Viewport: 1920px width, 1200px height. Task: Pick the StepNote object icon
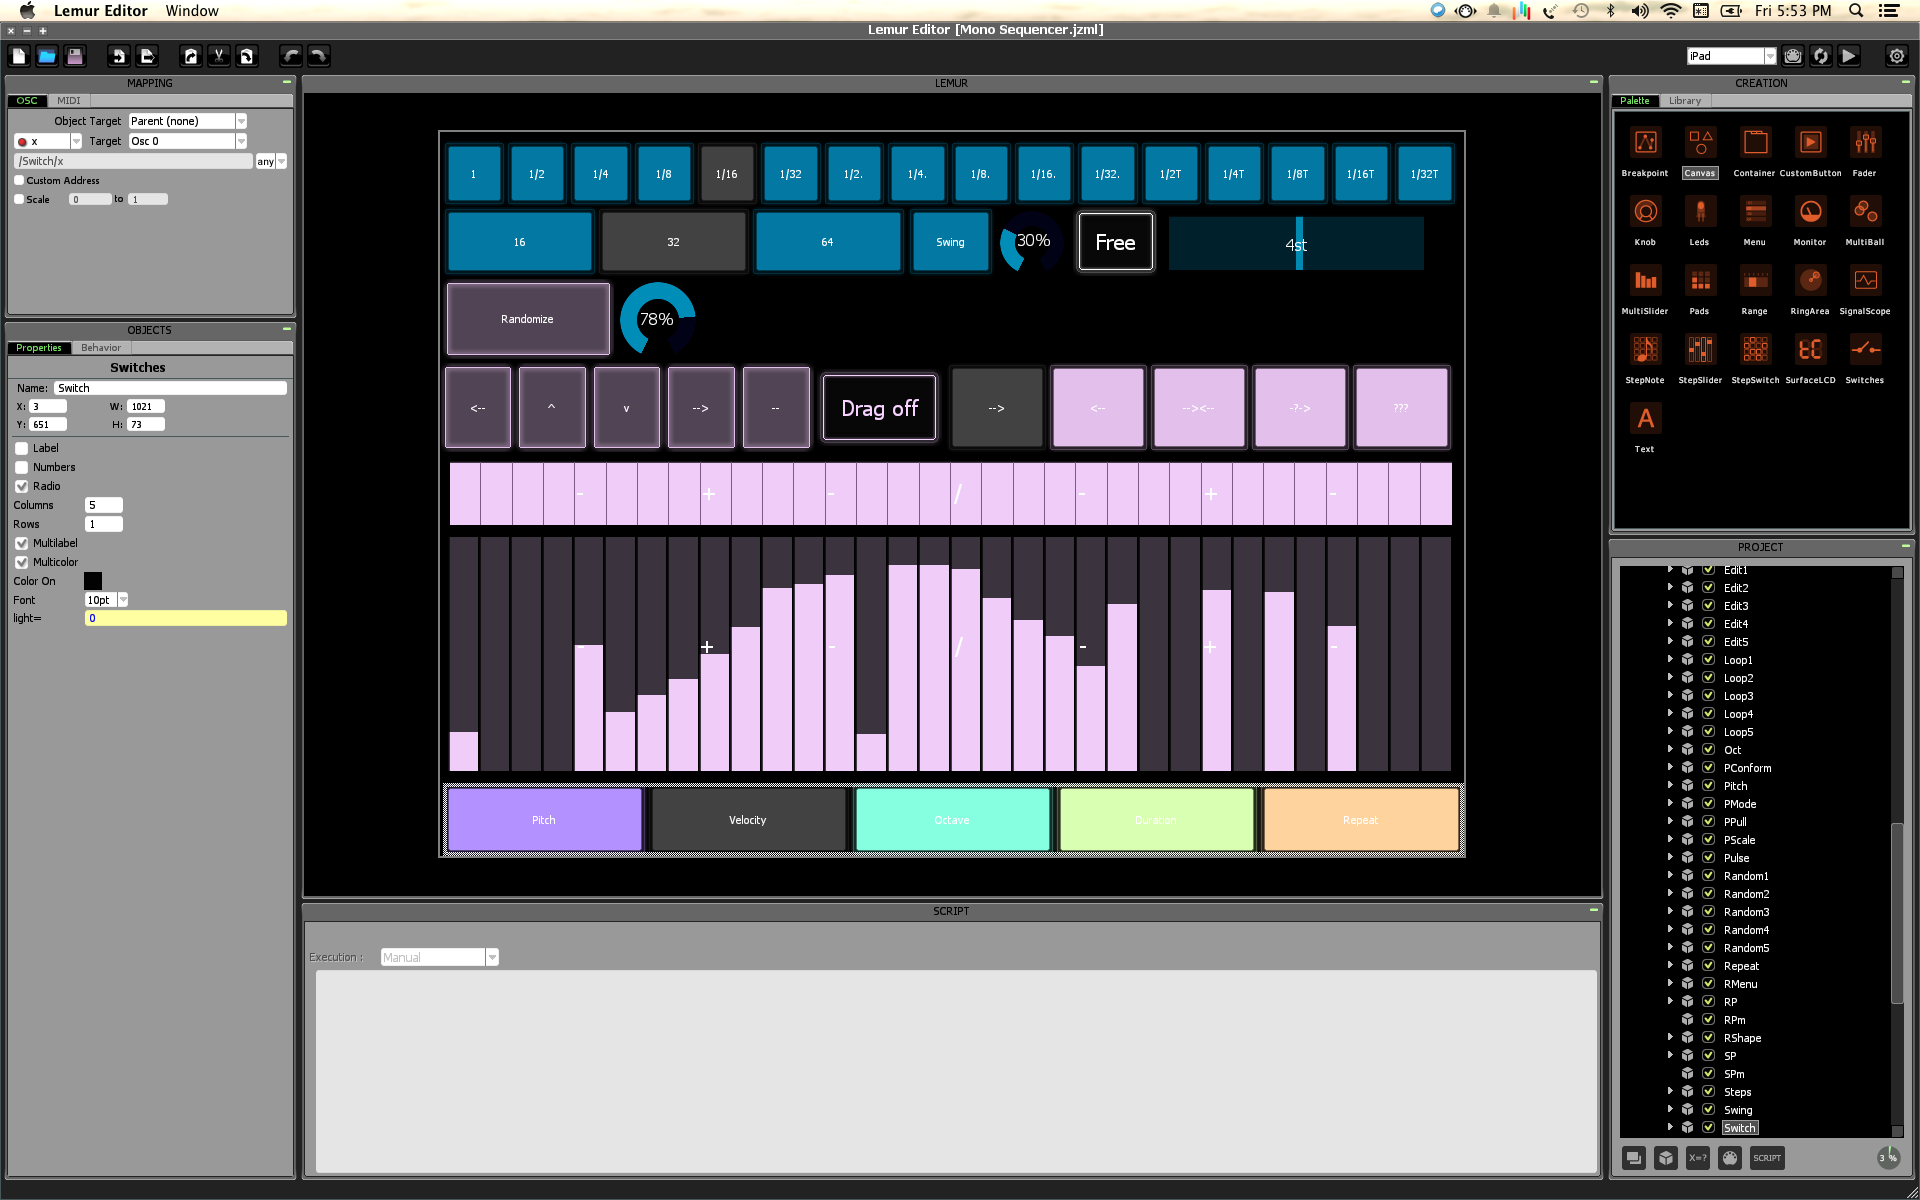coord(1645,350)
